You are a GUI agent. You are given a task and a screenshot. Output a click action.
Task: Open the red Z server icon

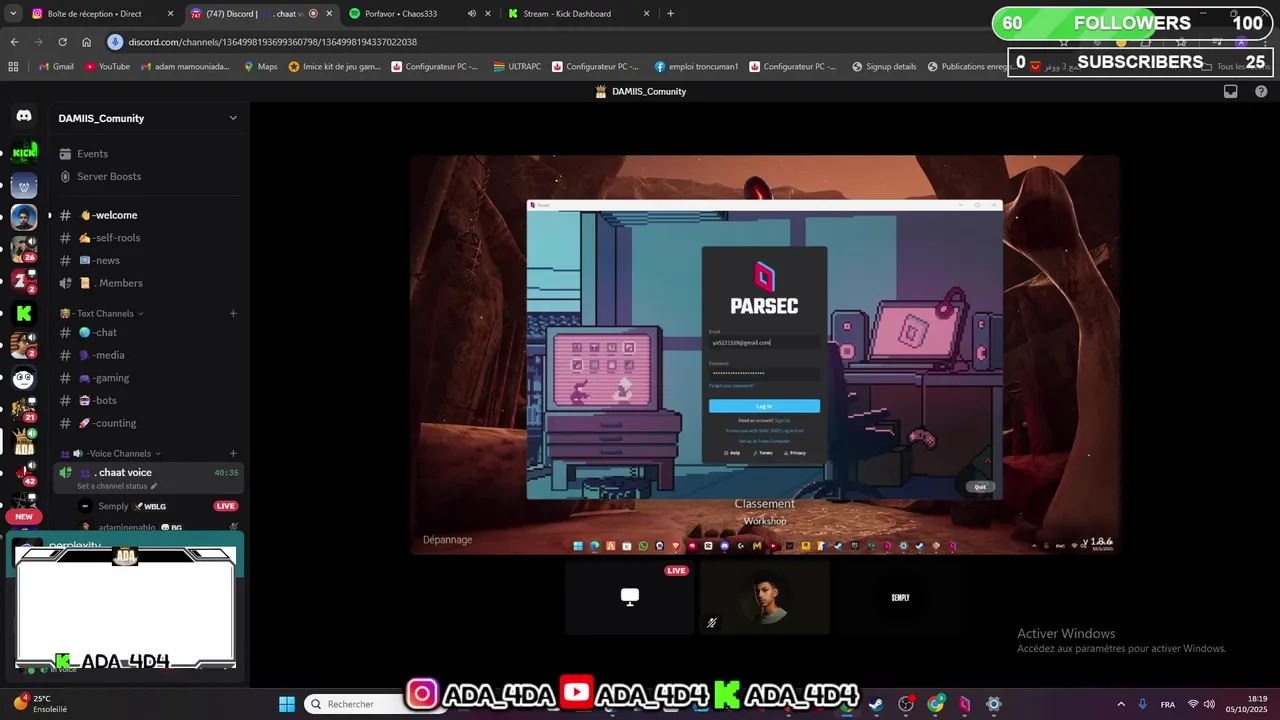pyautogui.click(x=24, y=281)
